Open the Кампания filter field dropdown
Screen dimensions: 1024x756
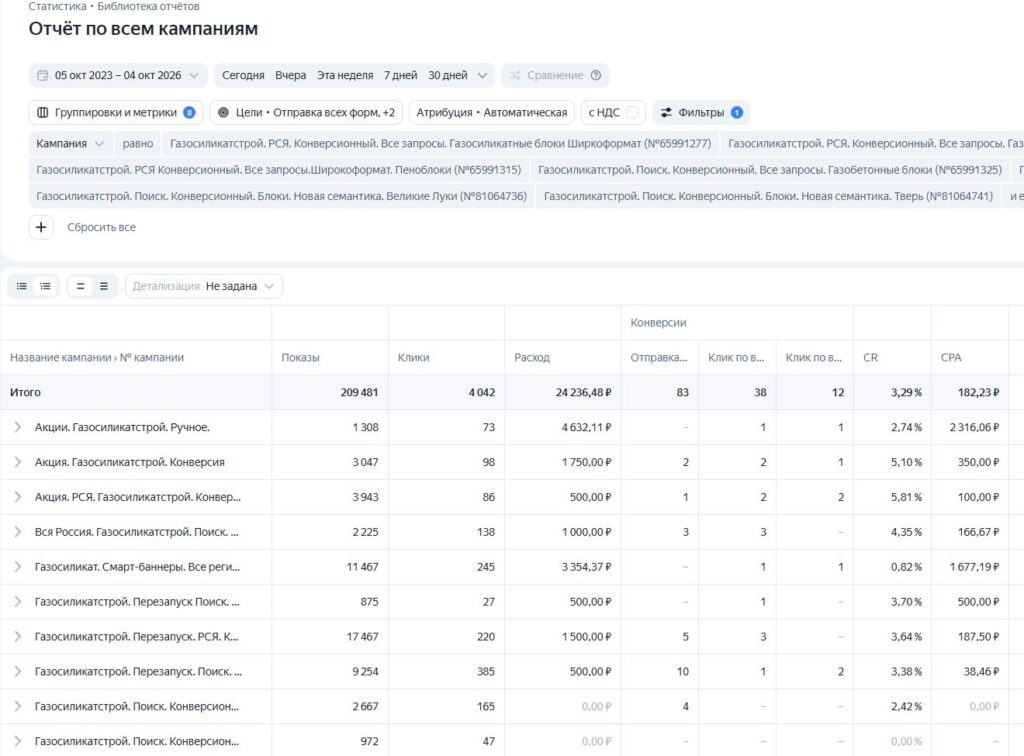70,144
